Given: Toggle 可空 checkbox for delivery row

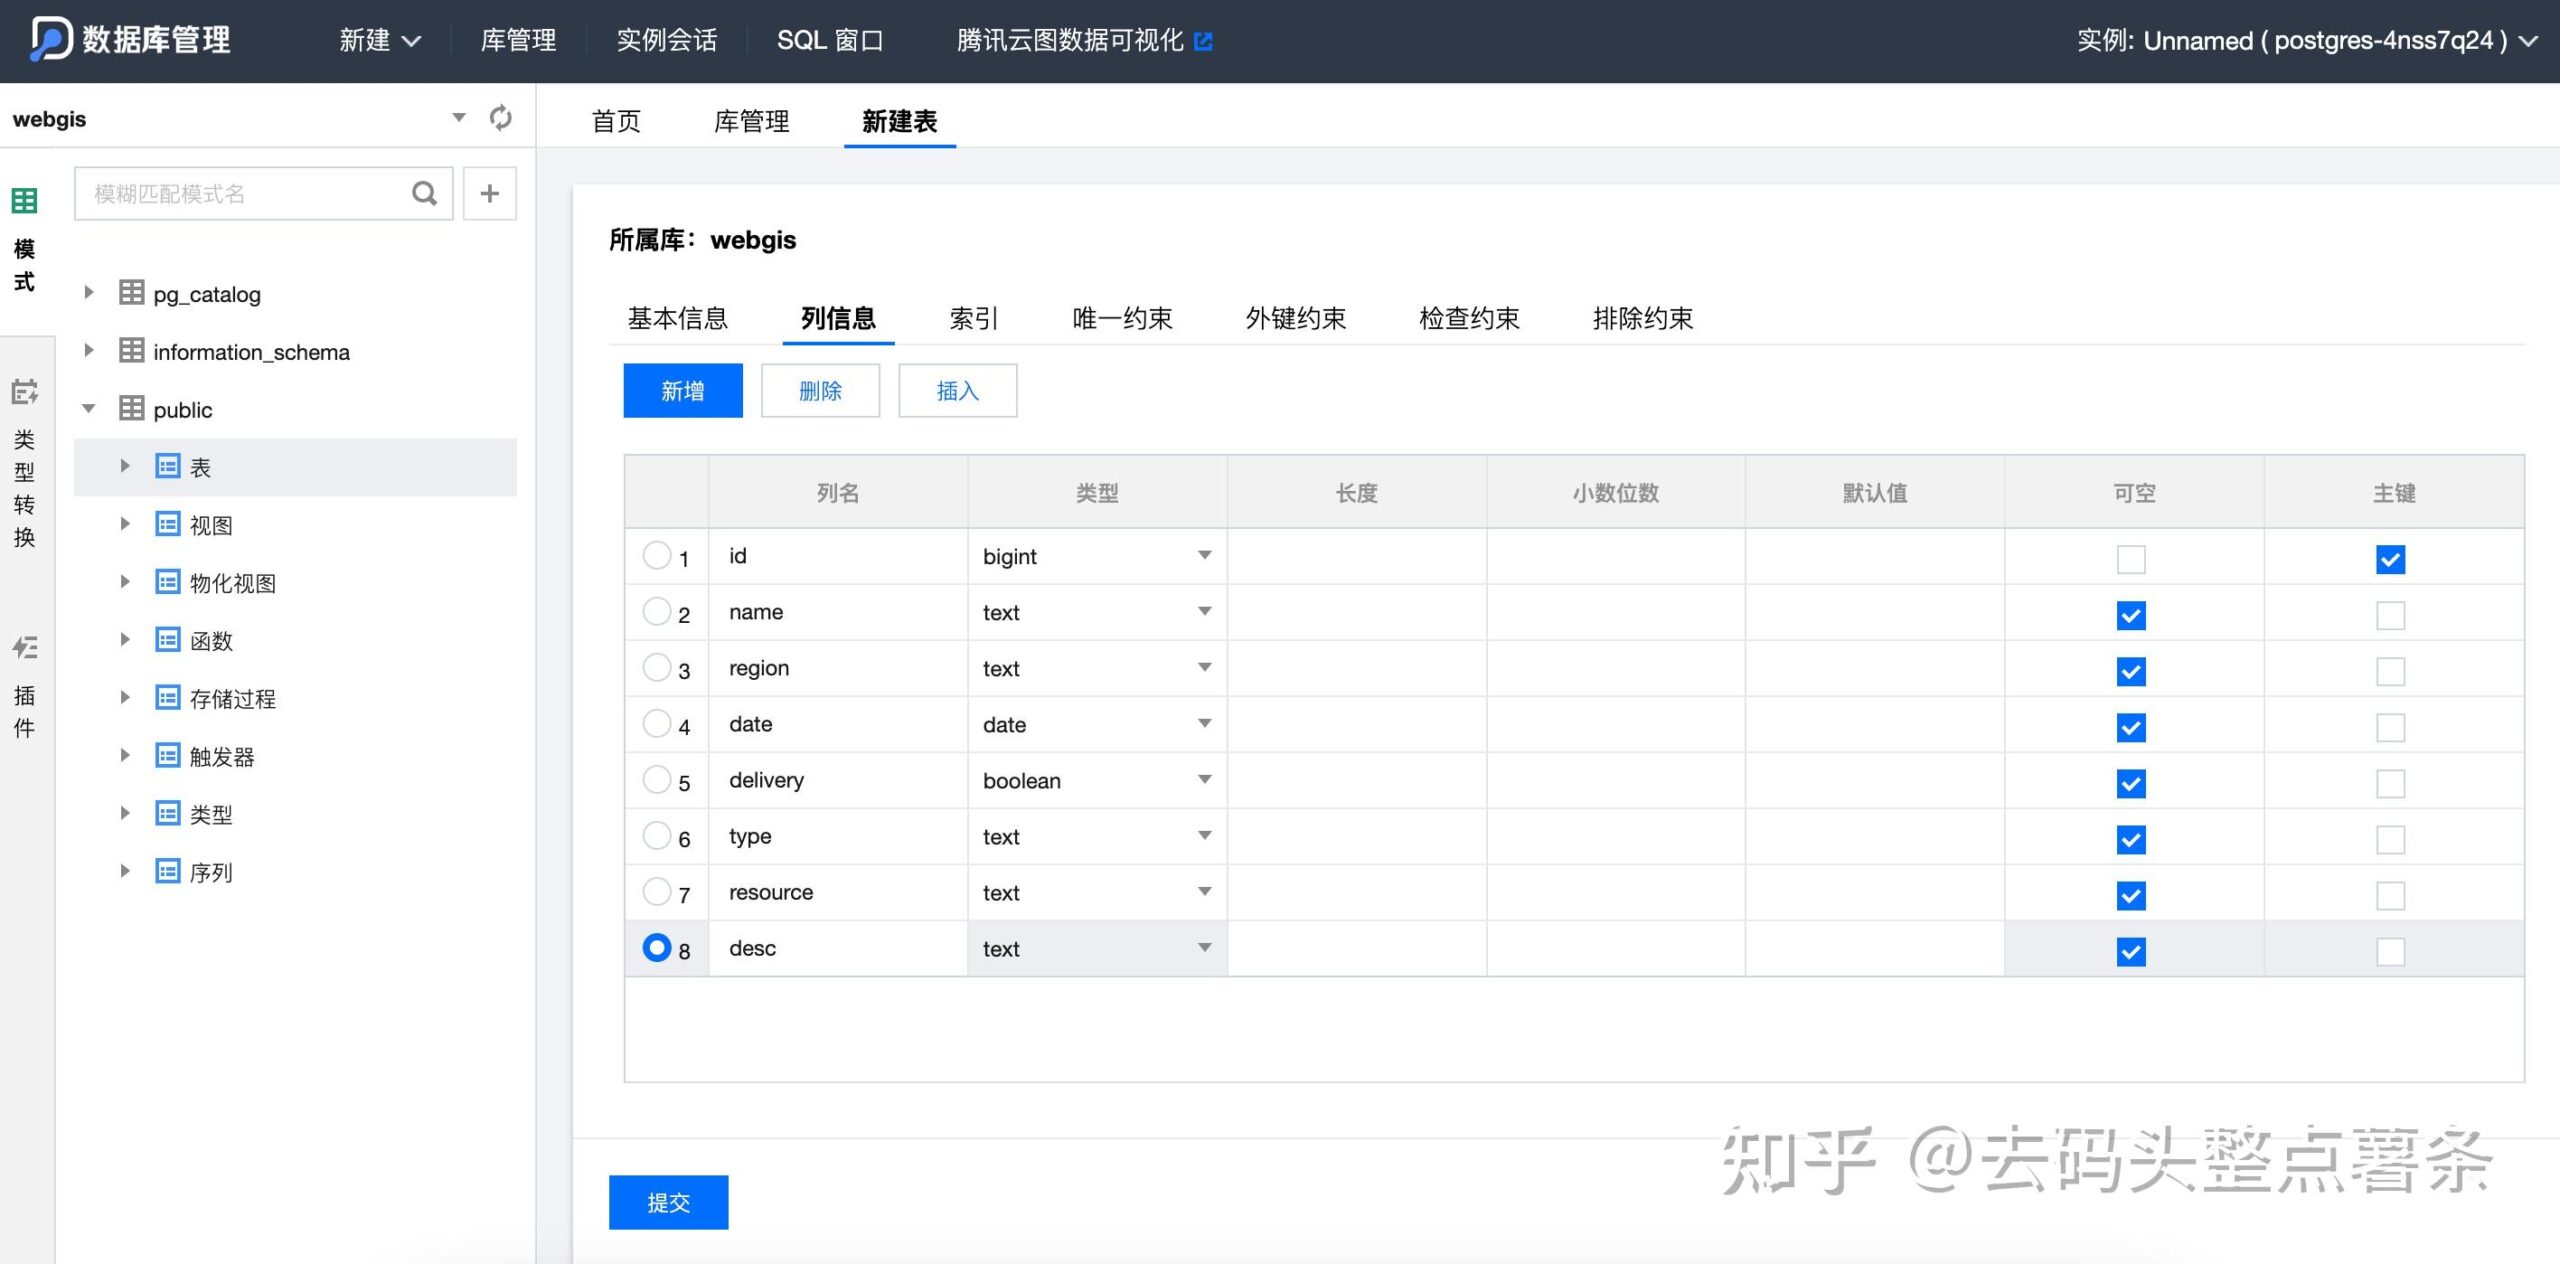Looking at the screenshot, I should point(2131,781).
